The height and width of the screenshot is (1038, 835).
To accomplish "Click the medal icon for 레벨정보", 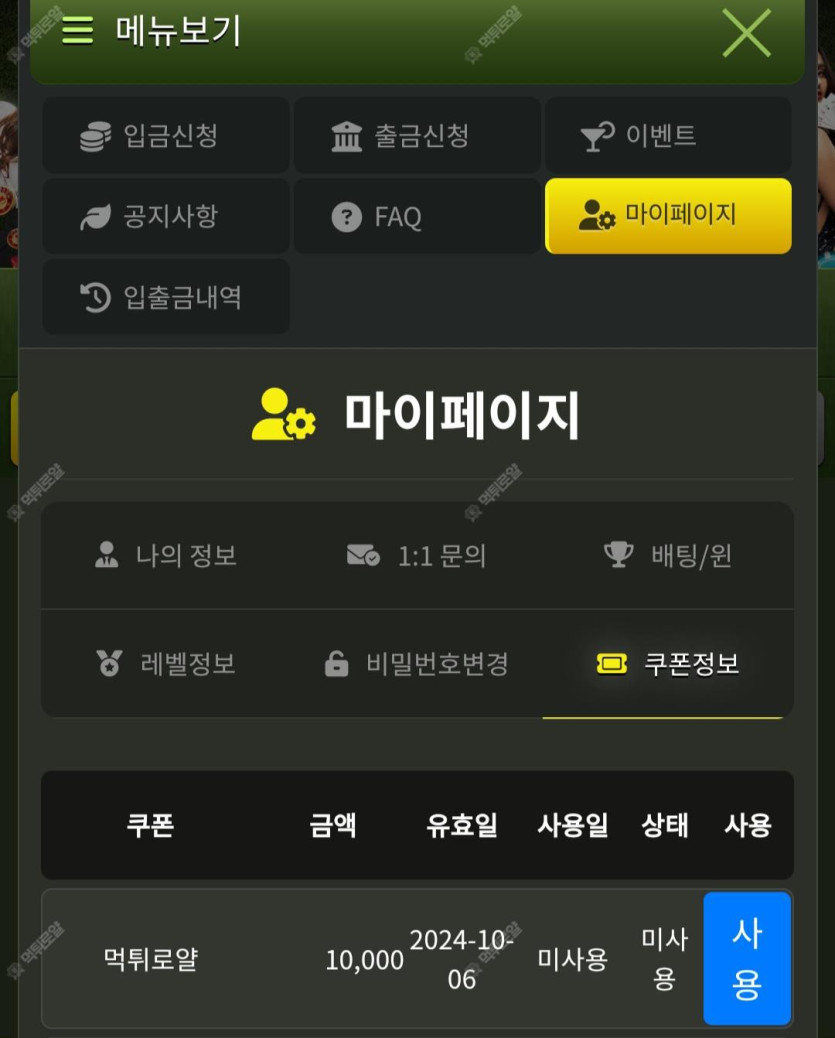I will tap(109, 663).
